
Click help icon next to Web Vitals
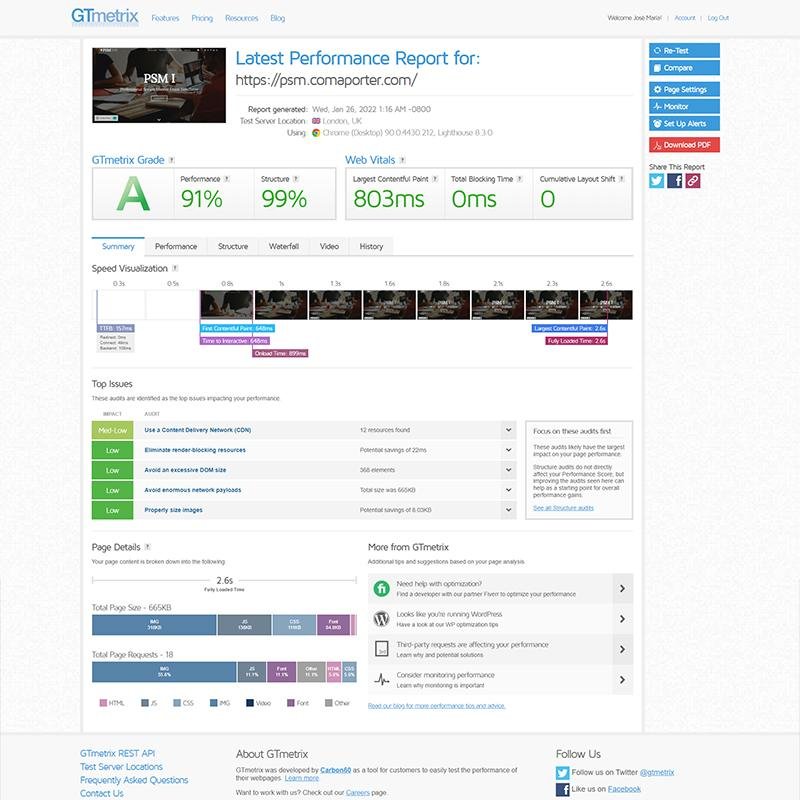tap(403, 160)
